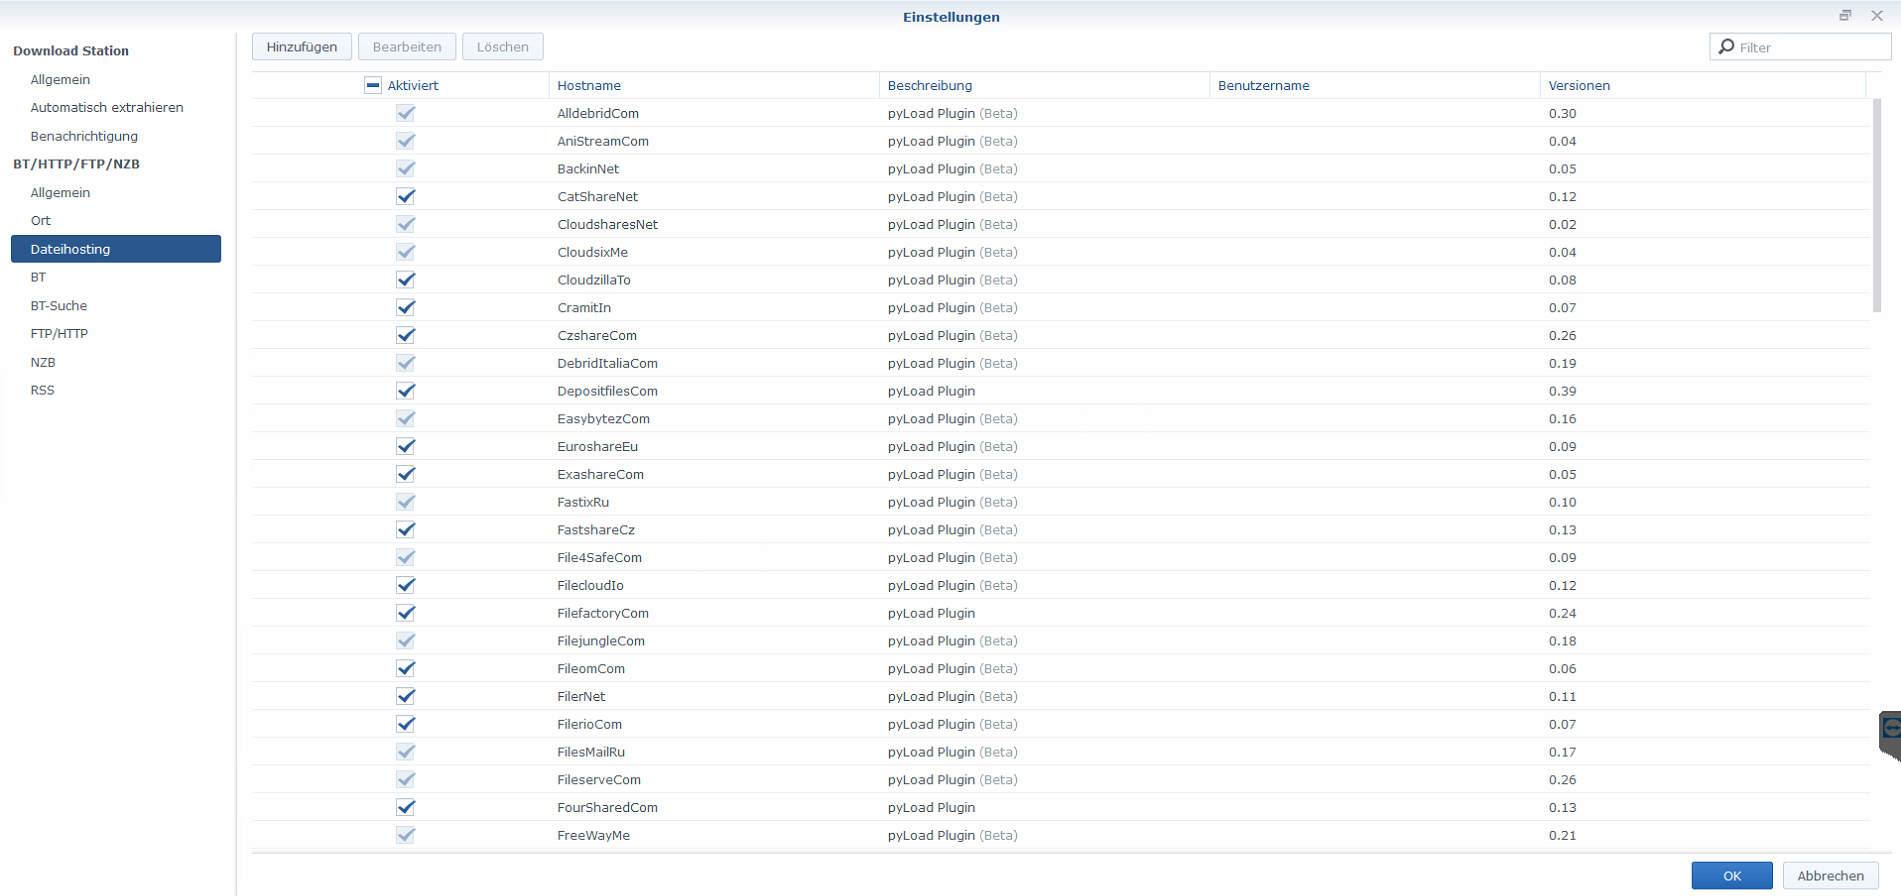1901x896 pixels.
Task: Restore the Einstellungen window size
Action: [x=1845, y=15]
